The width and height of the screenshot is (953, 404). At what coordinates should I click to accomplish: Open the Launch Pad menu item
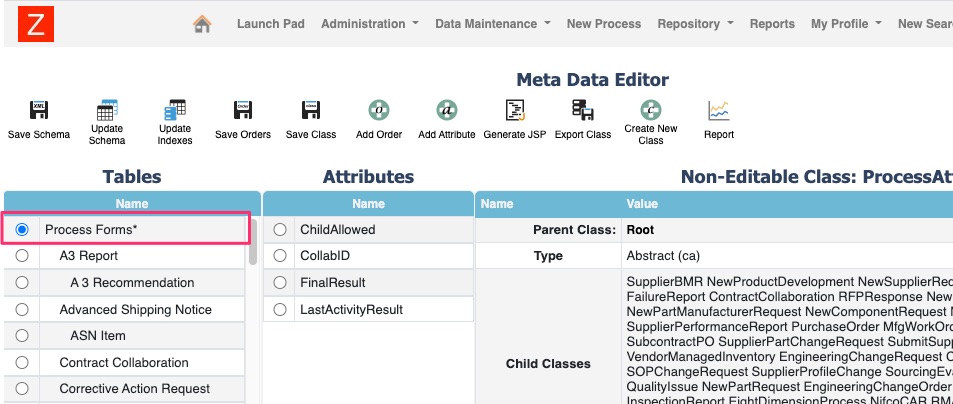pyautogui.click(x=270, y=24)
